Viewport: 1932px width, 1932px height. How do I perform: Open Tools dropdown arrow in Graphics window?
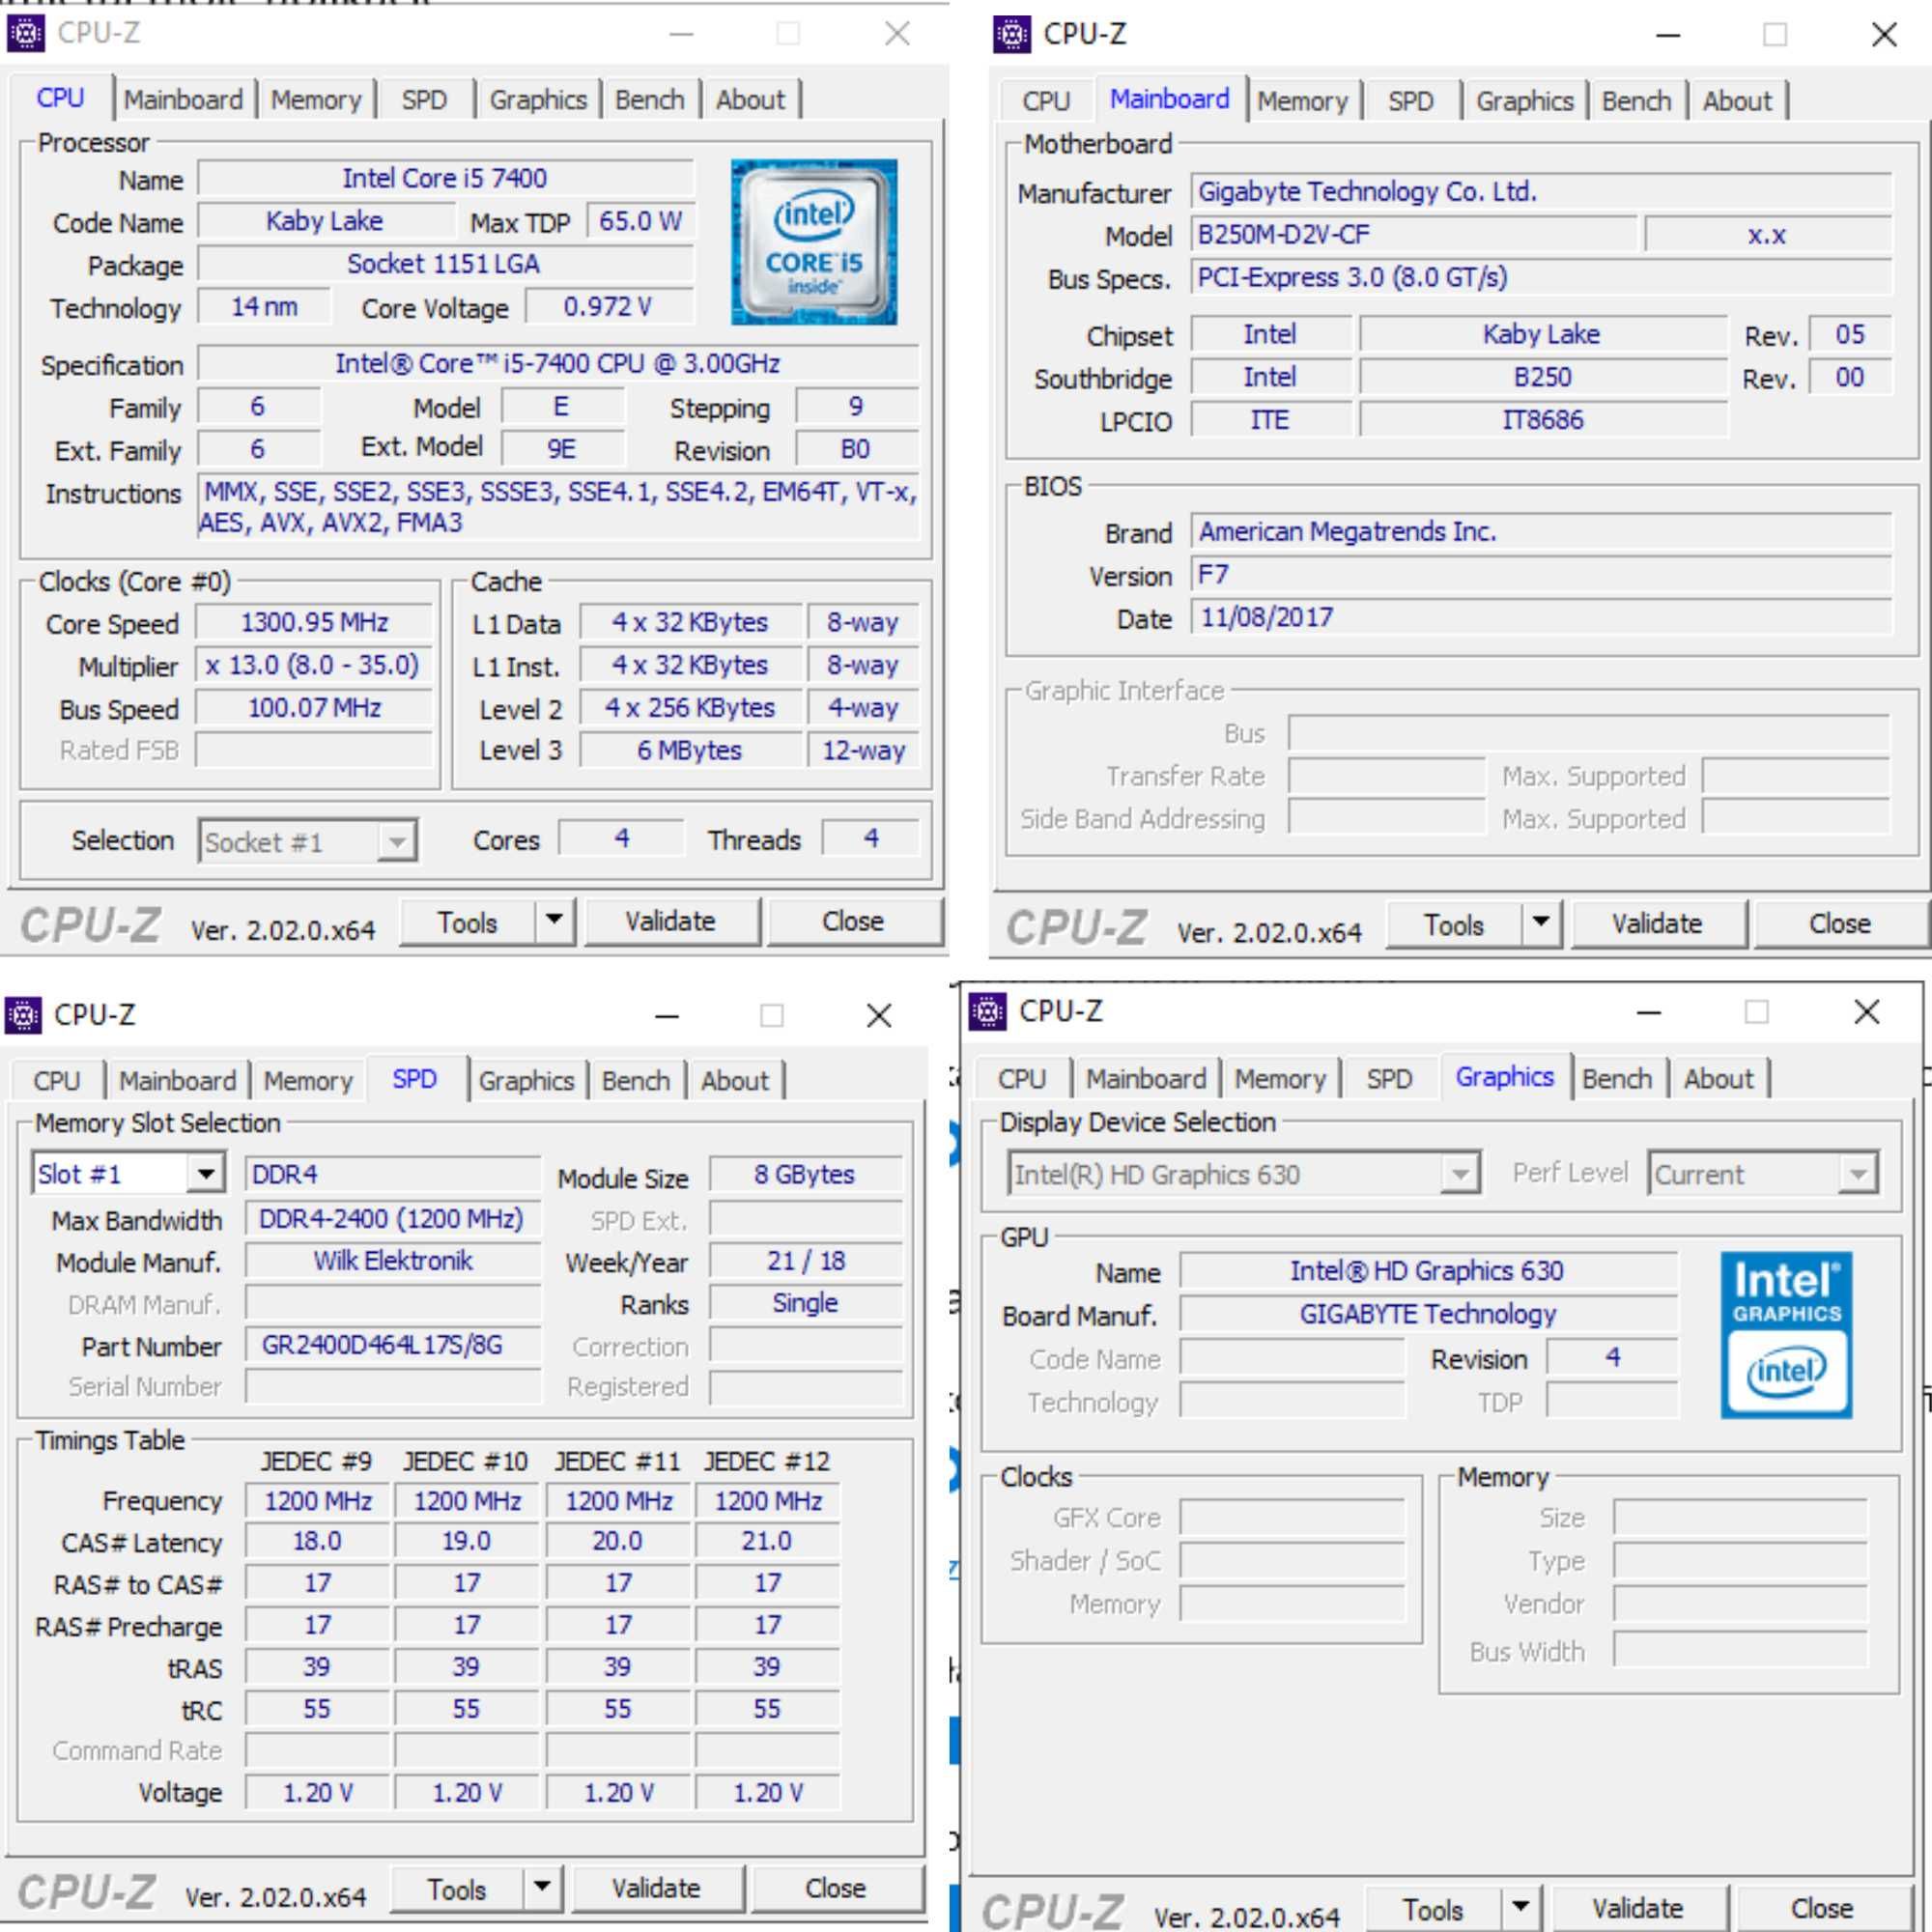click(1520, 1908)
